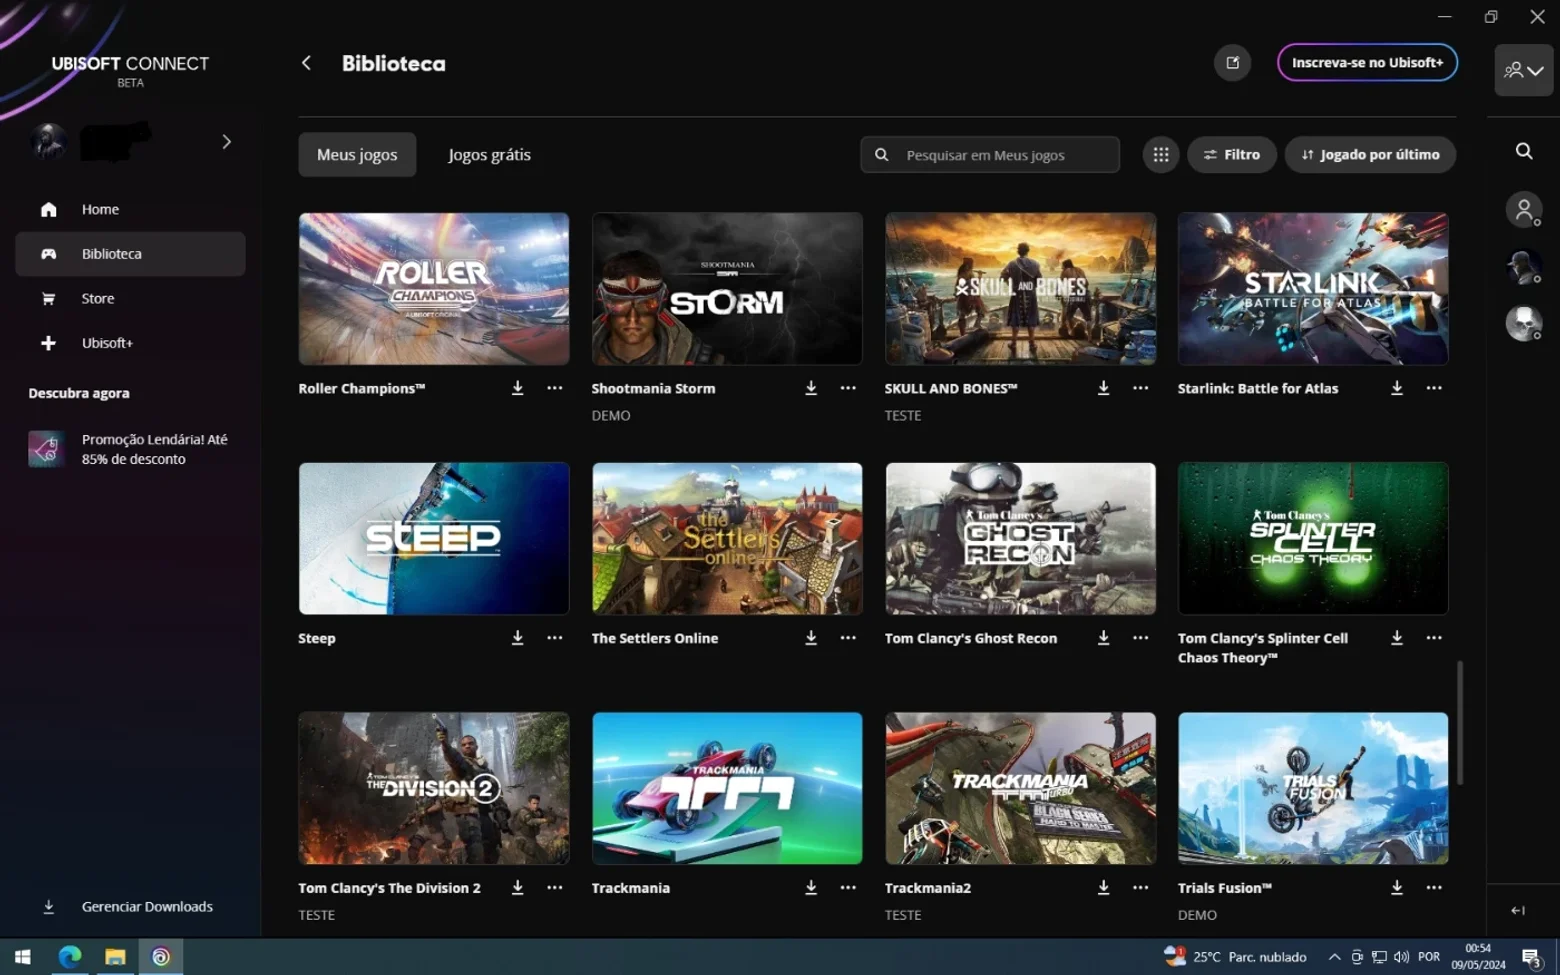Open more options for Trackmania
This screenshot has height=975, width=1560.
pos(848,888)
